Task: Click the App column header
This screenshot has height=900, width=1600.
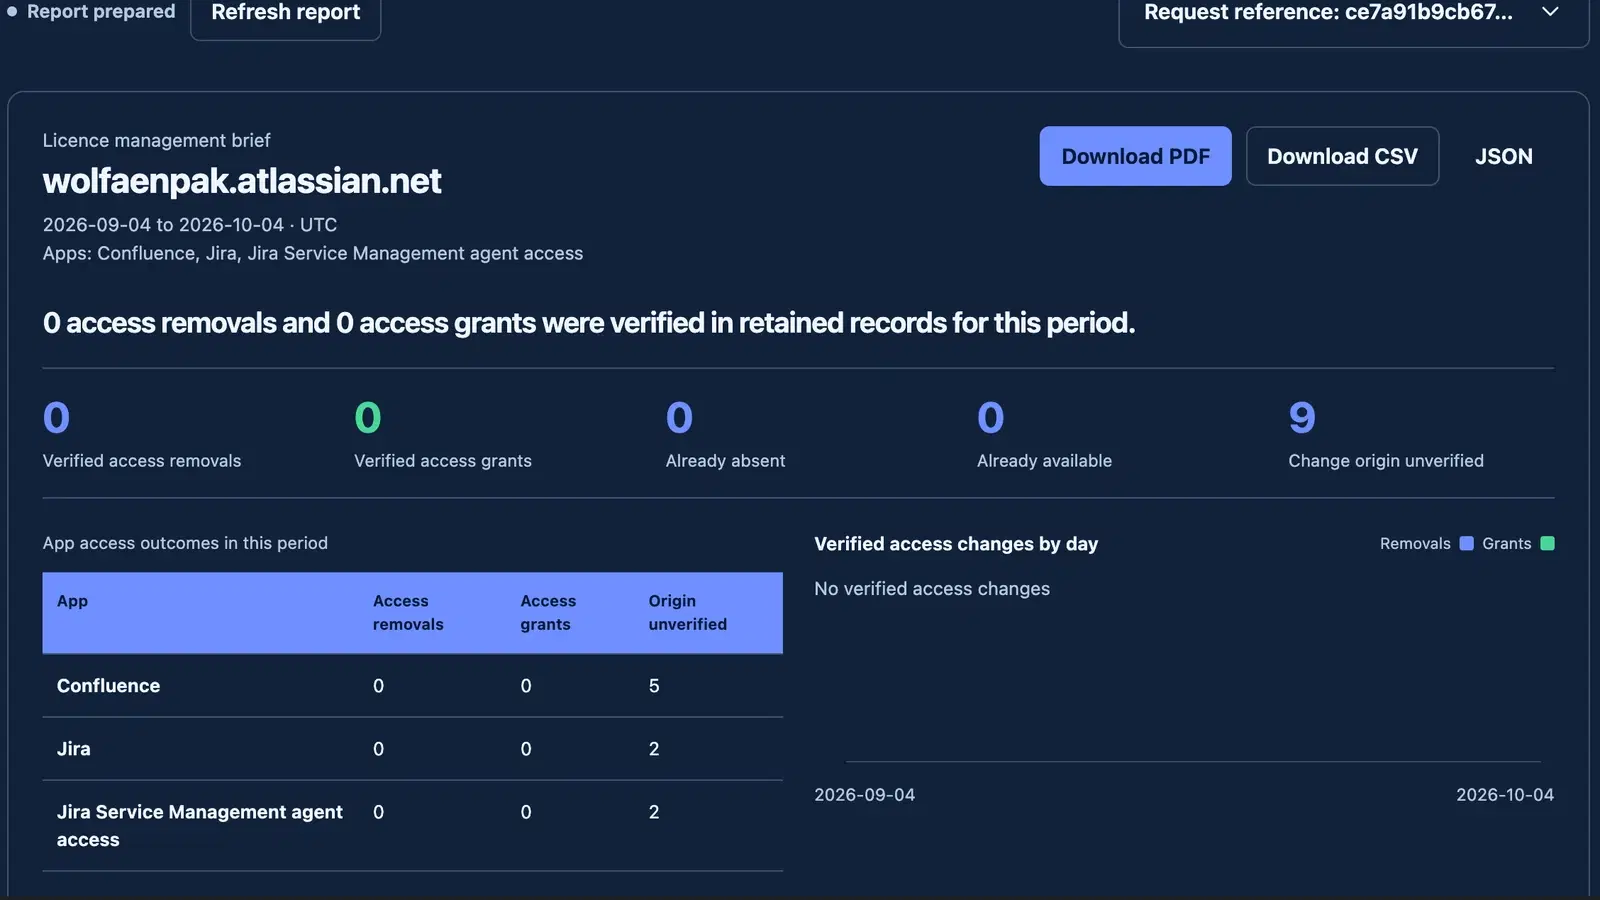Action: [72, 601]
